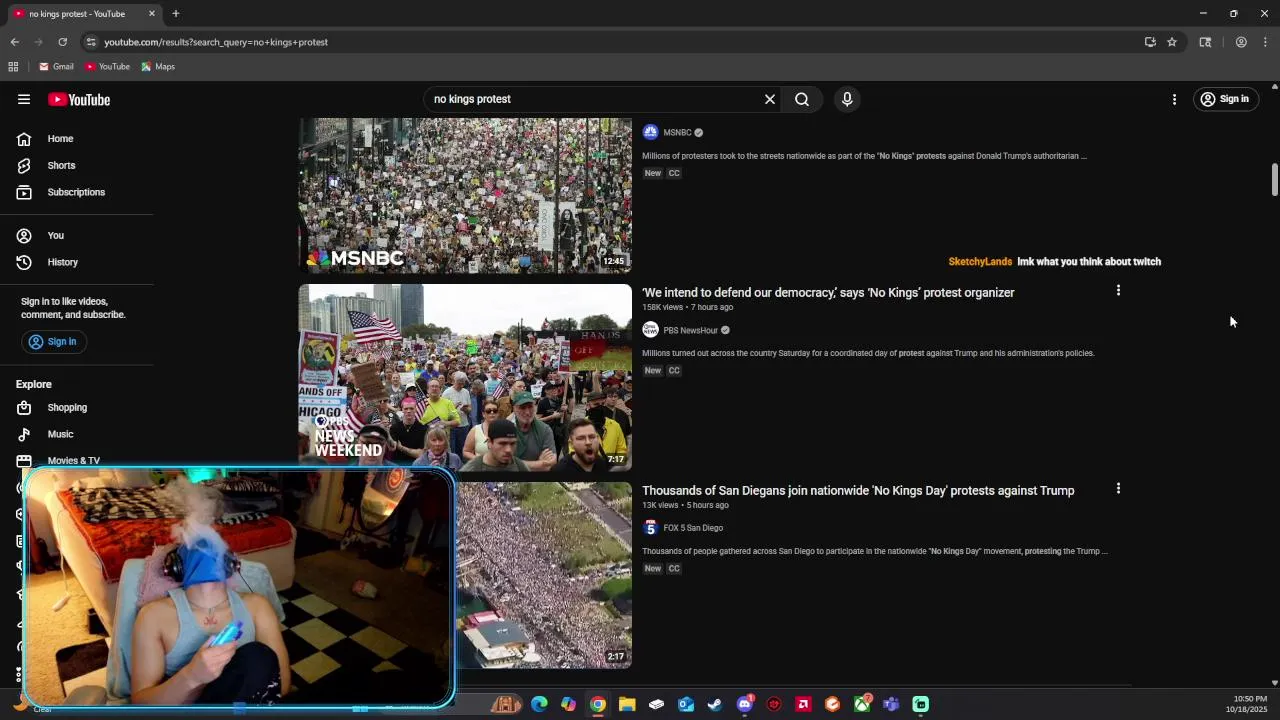Open Gmail bookmark

[56, 67]
